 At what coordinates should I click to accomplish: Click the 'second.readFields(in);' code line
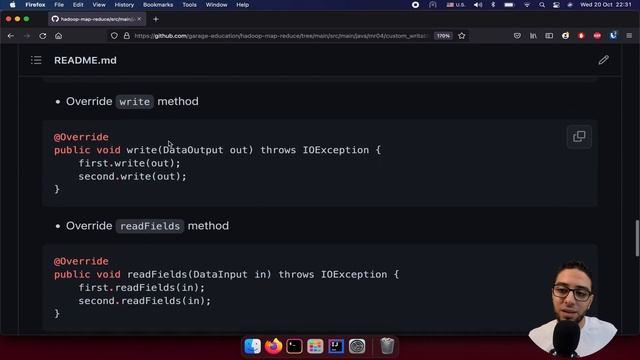[145, 301]
